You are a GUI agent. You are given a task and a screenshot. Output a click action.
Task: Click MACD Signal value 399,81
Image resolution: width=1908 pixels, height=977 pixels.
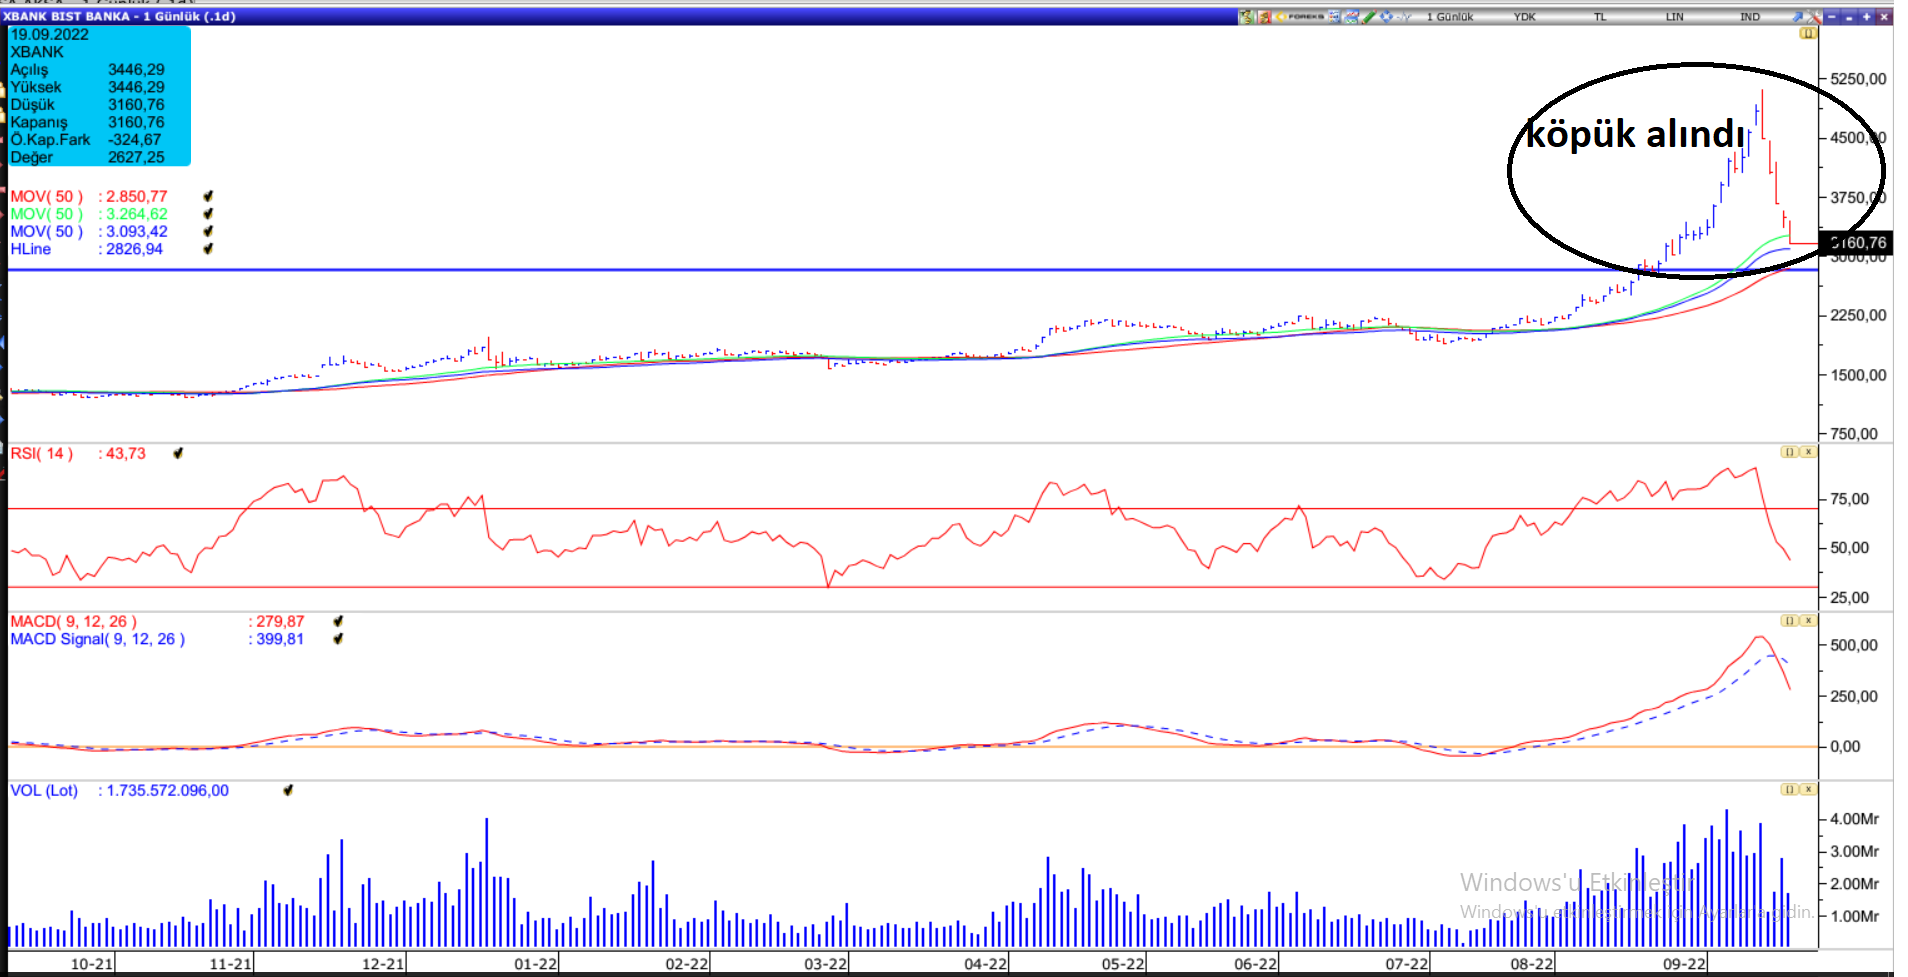point(280,639)
